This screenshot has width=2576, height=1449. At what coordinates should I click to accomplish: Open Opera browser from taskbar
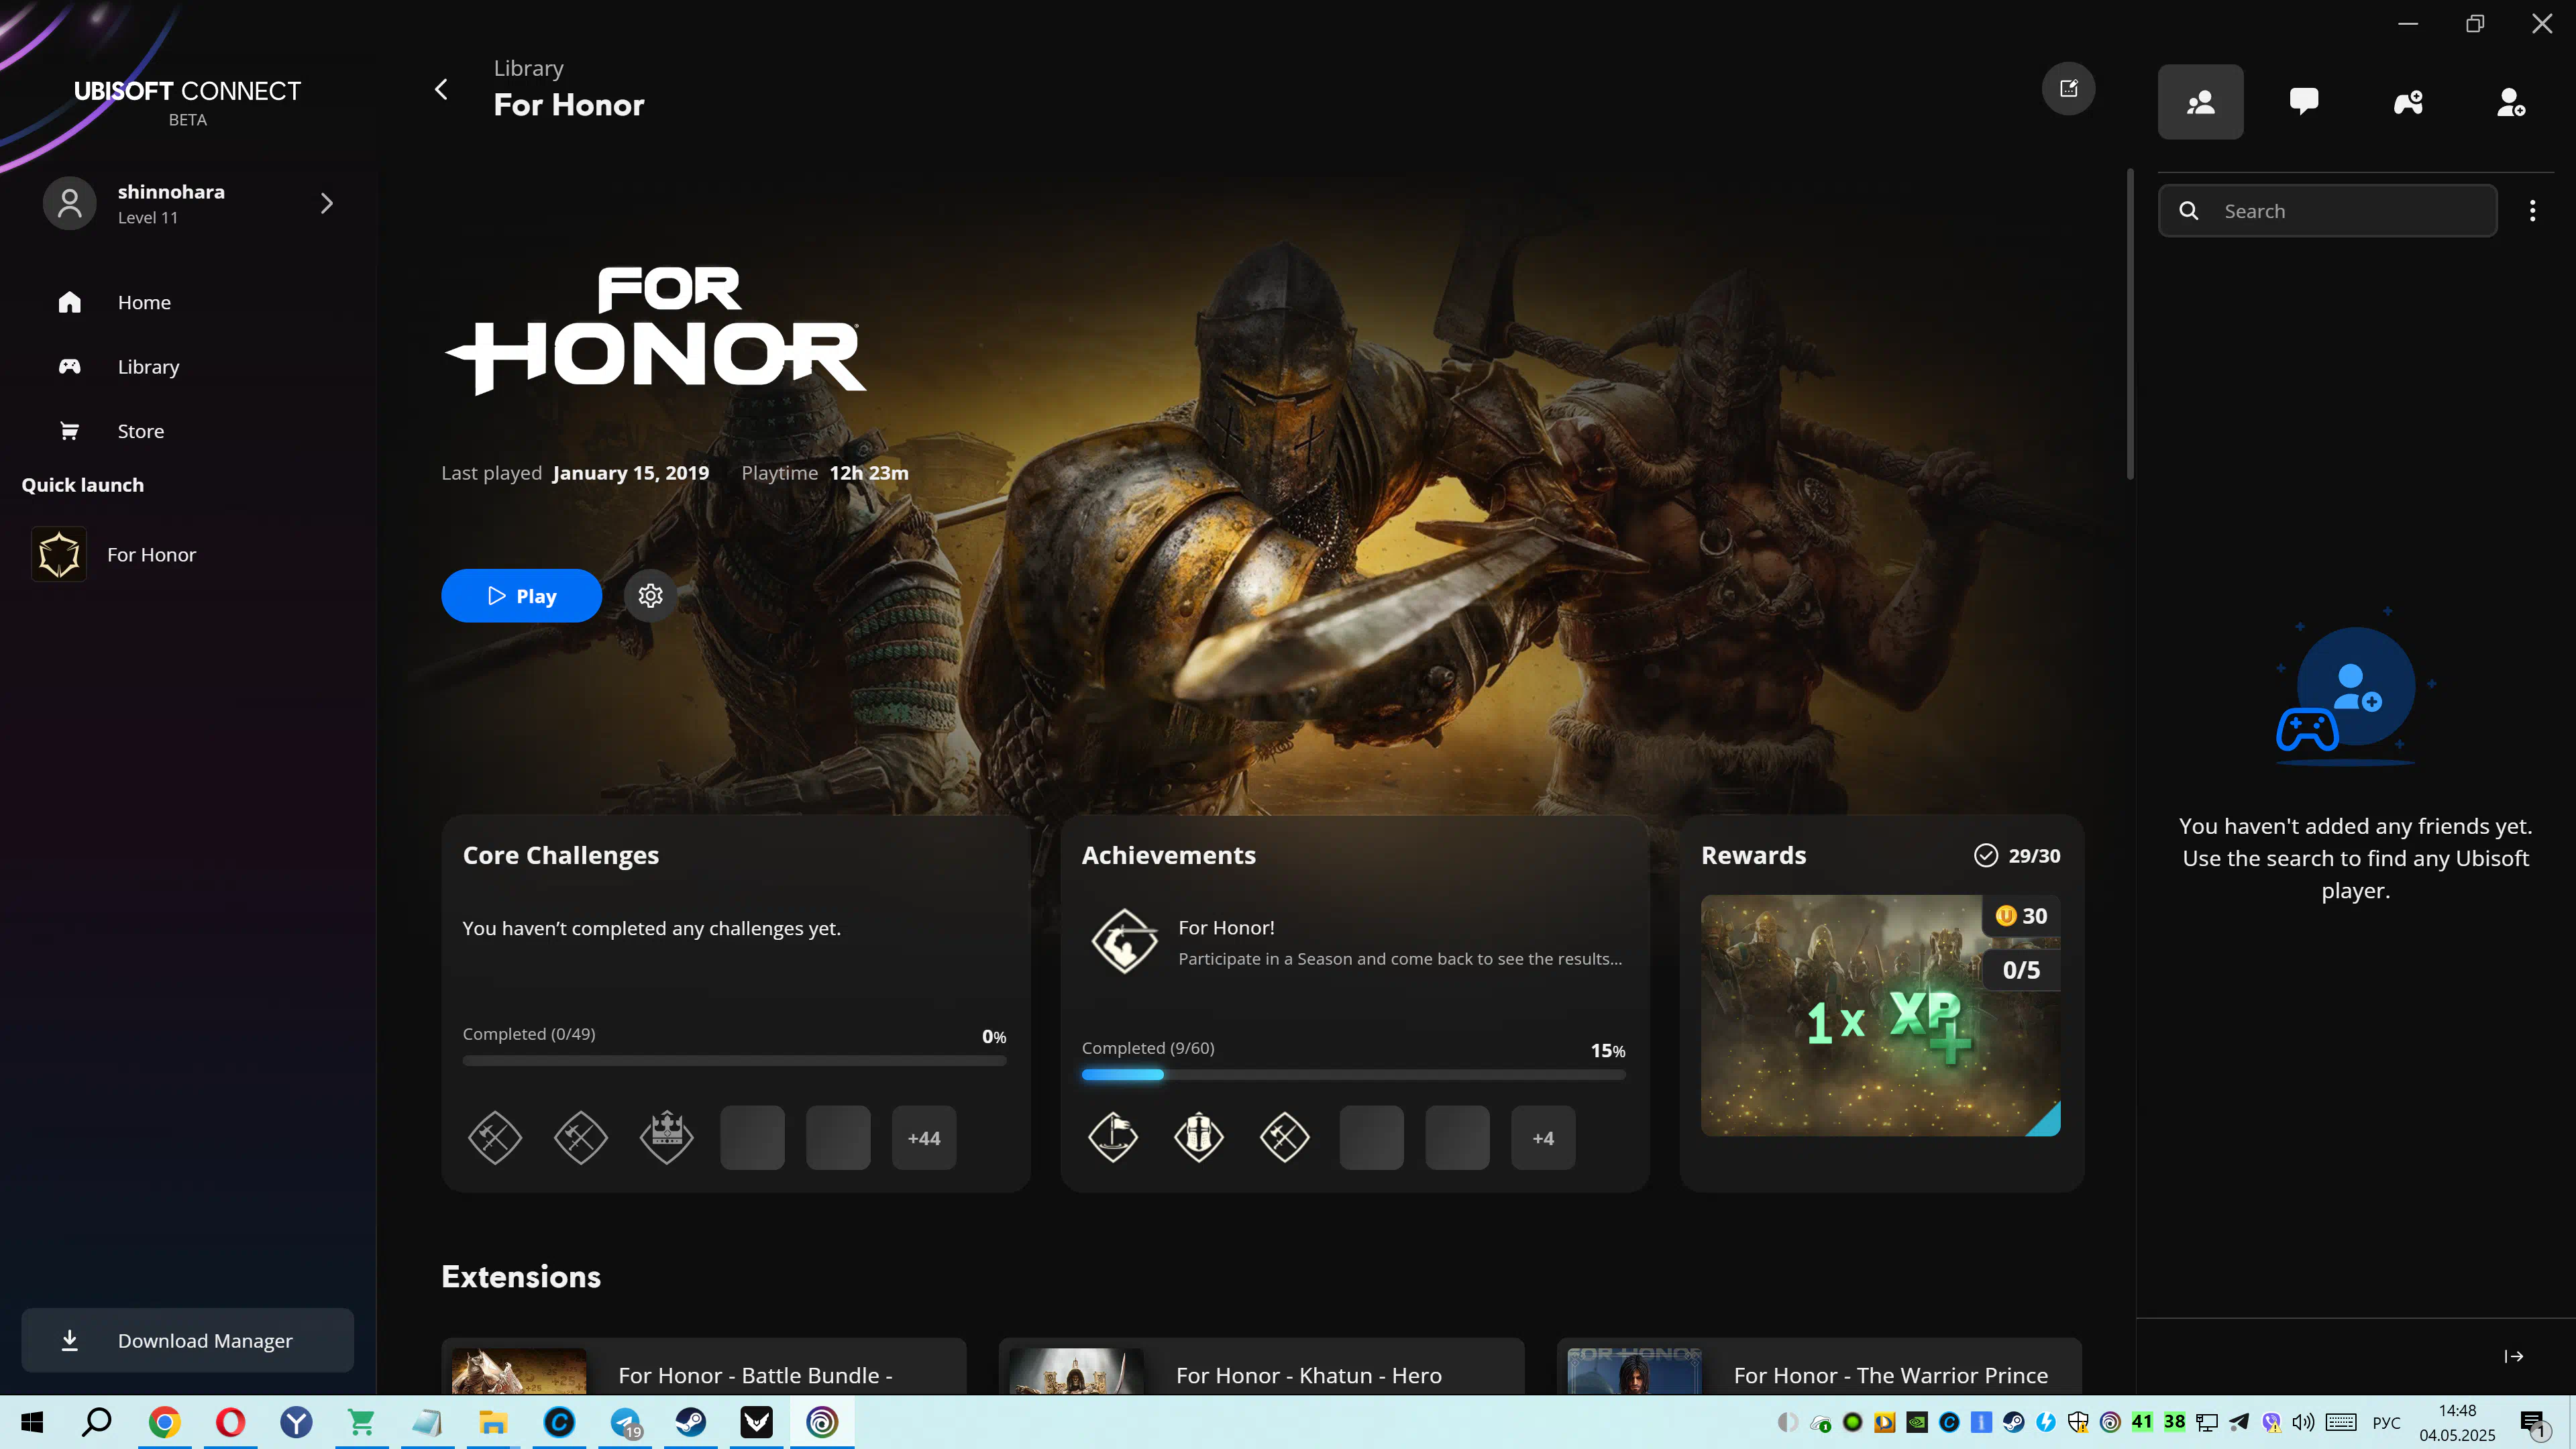click(230, 1422)
